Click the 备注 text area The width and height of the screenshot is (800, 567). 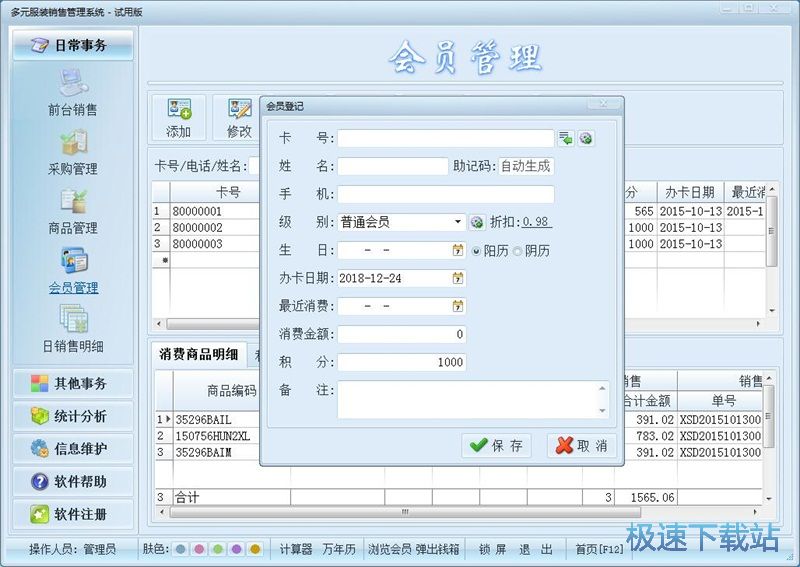click(x=473, y=399)
